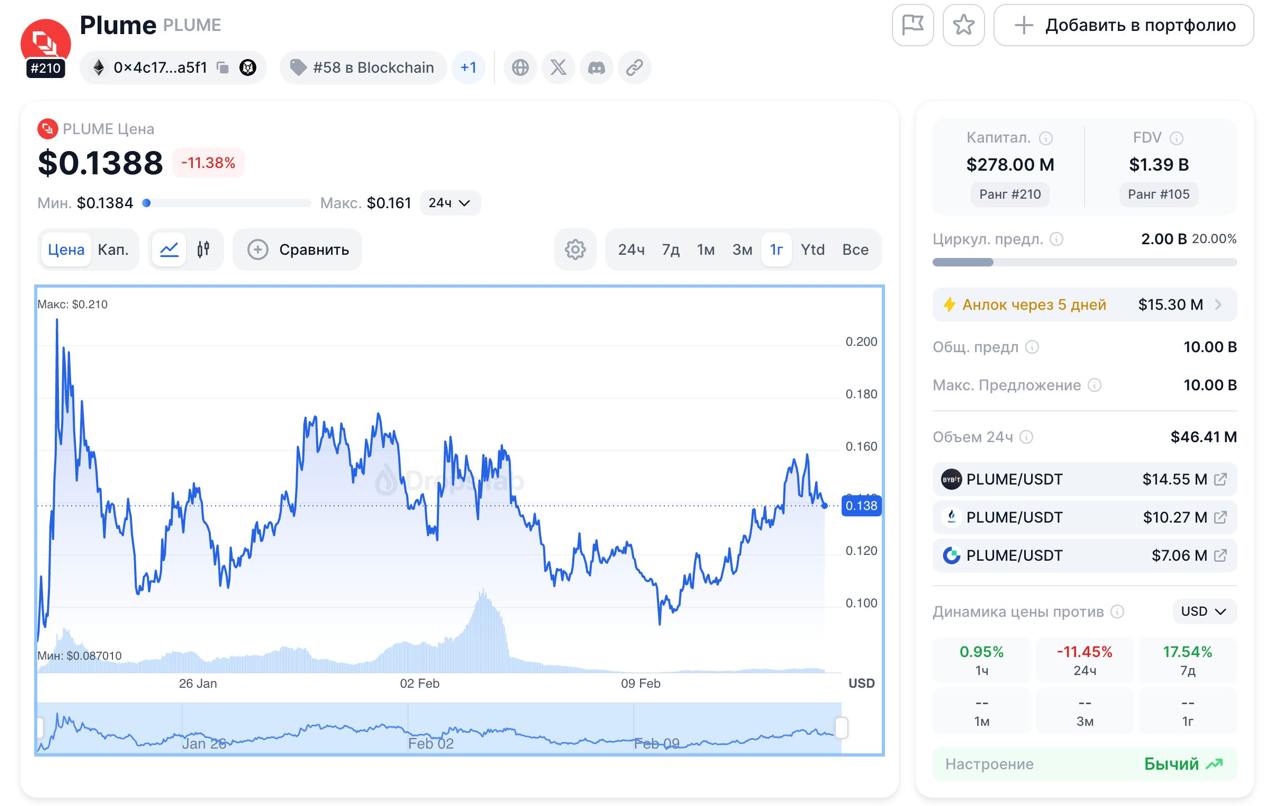Click right handle of chart range slider
1280x806 pixels.
(841, 728)
